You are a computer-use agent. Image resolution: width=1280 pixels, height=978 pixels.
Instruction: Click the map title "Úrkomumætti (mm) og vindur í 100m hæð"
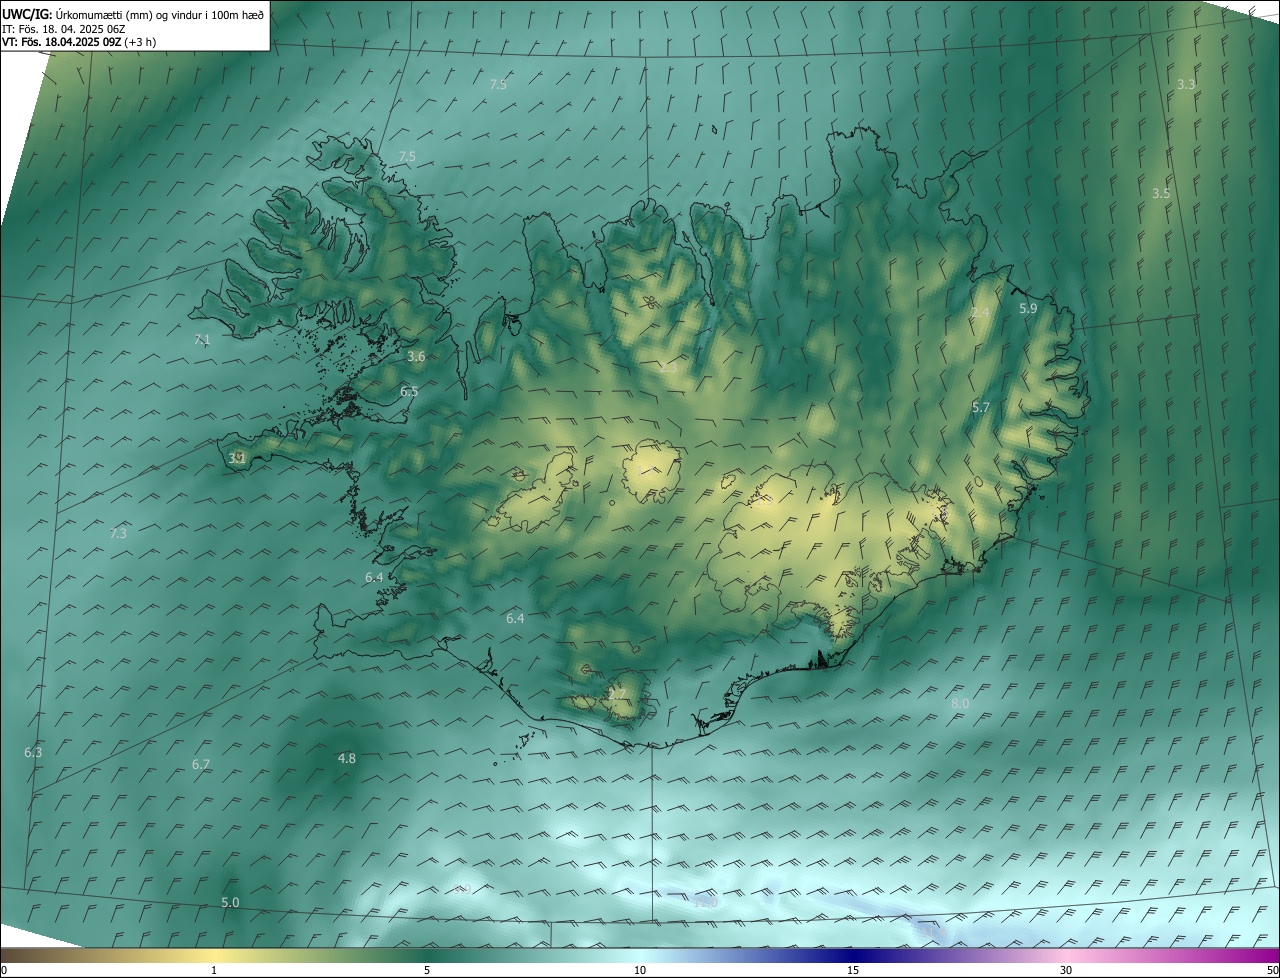click(x=159, y=14)
